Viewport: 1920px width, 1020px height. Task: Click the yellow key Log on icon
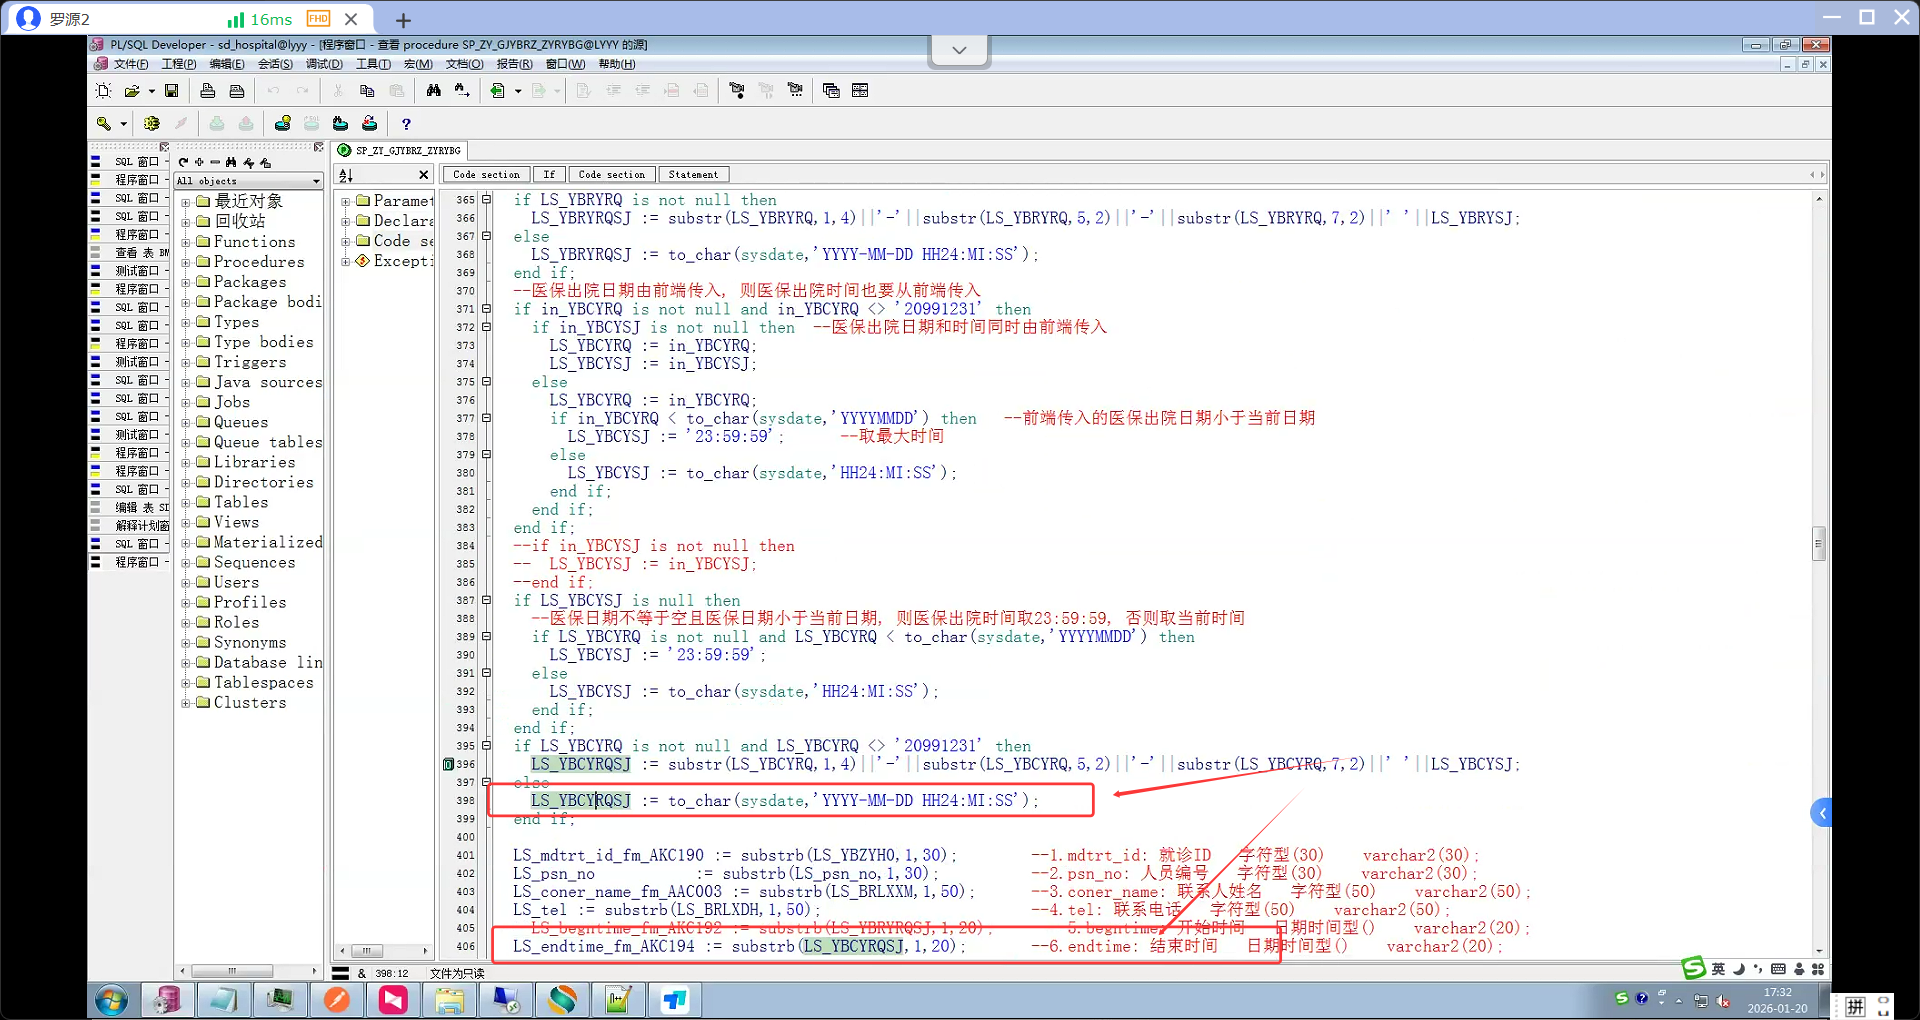click(x=104, y=124)
